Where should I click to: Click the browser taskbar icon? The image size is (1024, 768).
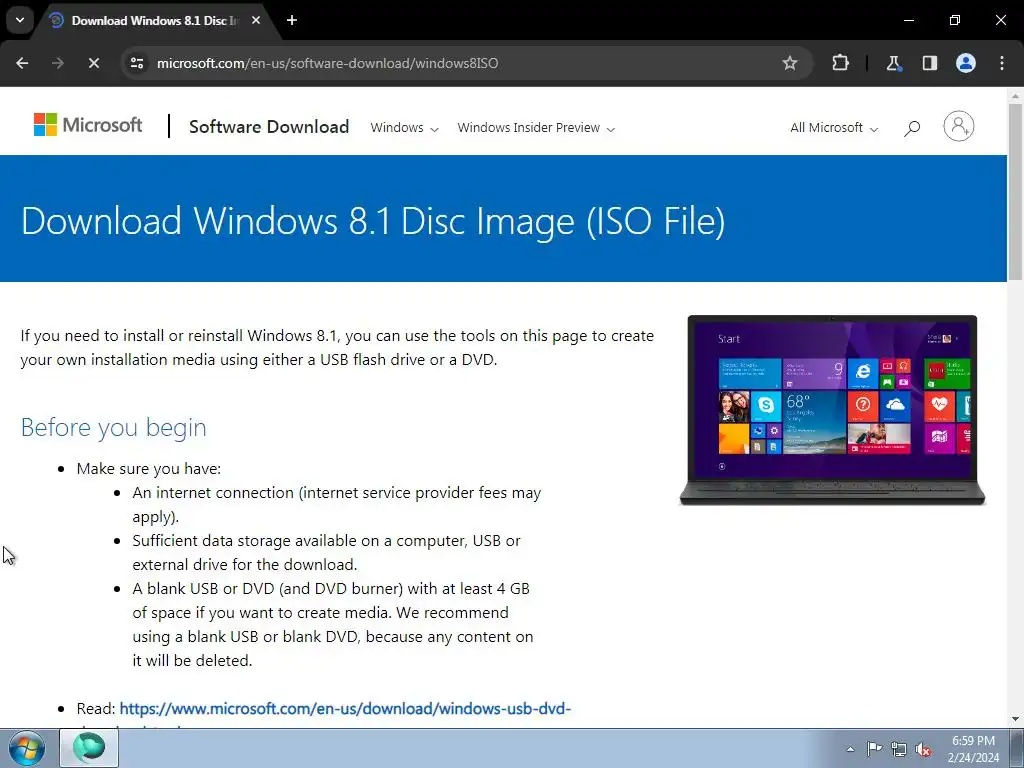pos(89,748)
